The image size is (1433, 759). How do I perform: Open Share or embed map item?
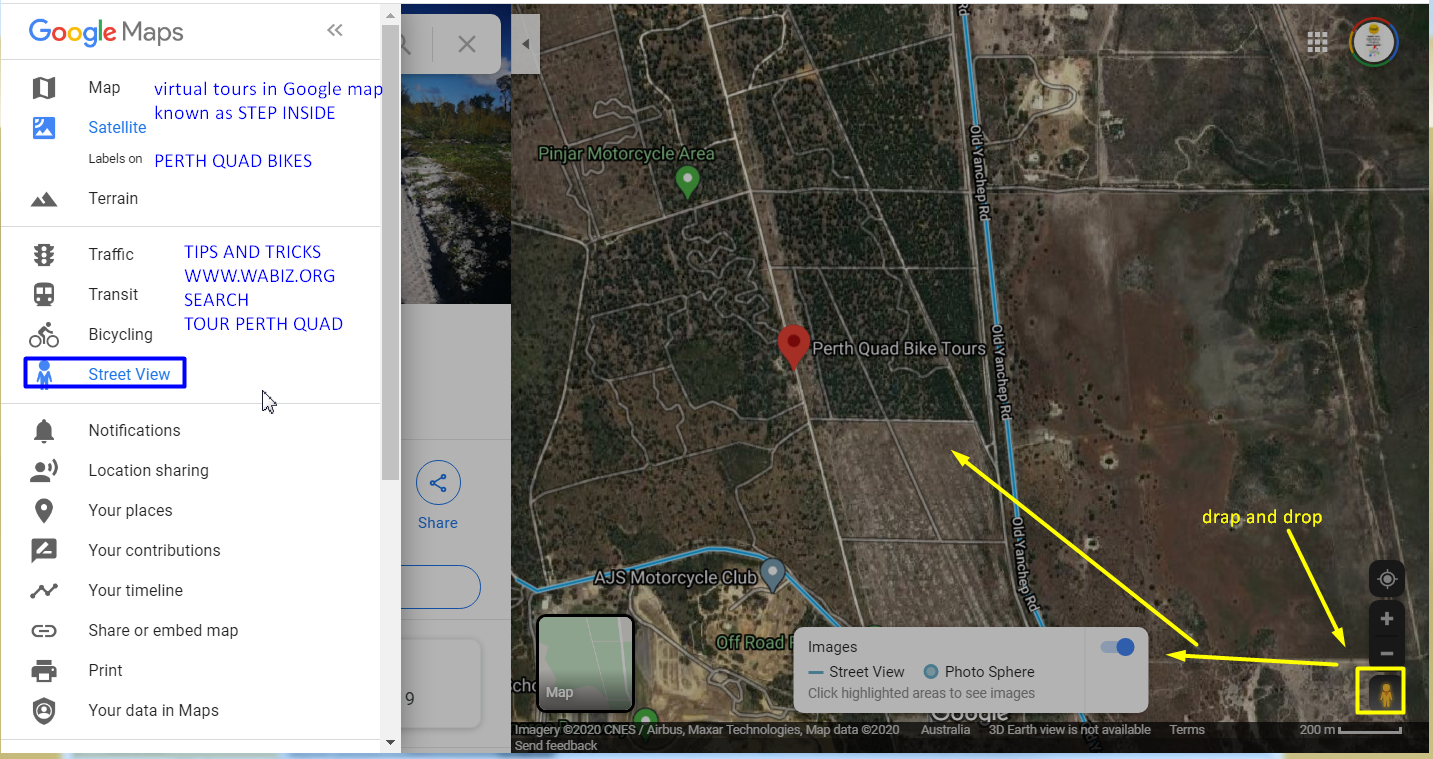pos(163,631)
